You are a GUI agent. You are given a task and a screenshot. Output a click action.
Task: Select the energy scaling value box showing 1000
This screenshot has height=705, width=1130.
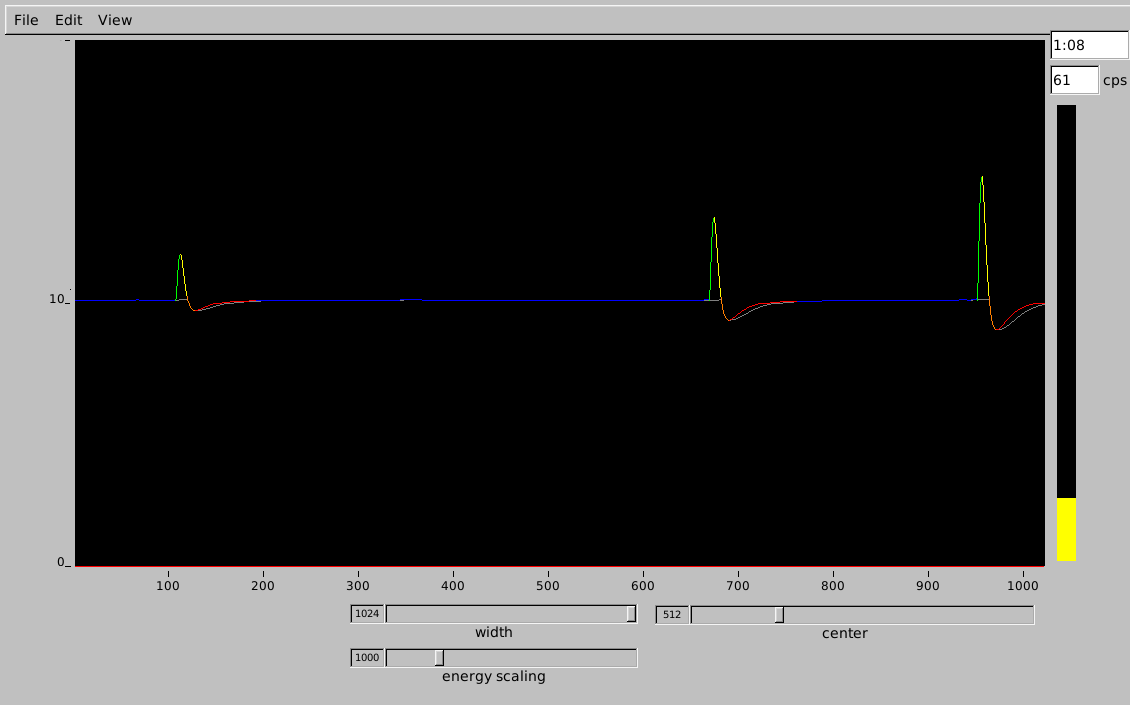click(367, 657)
